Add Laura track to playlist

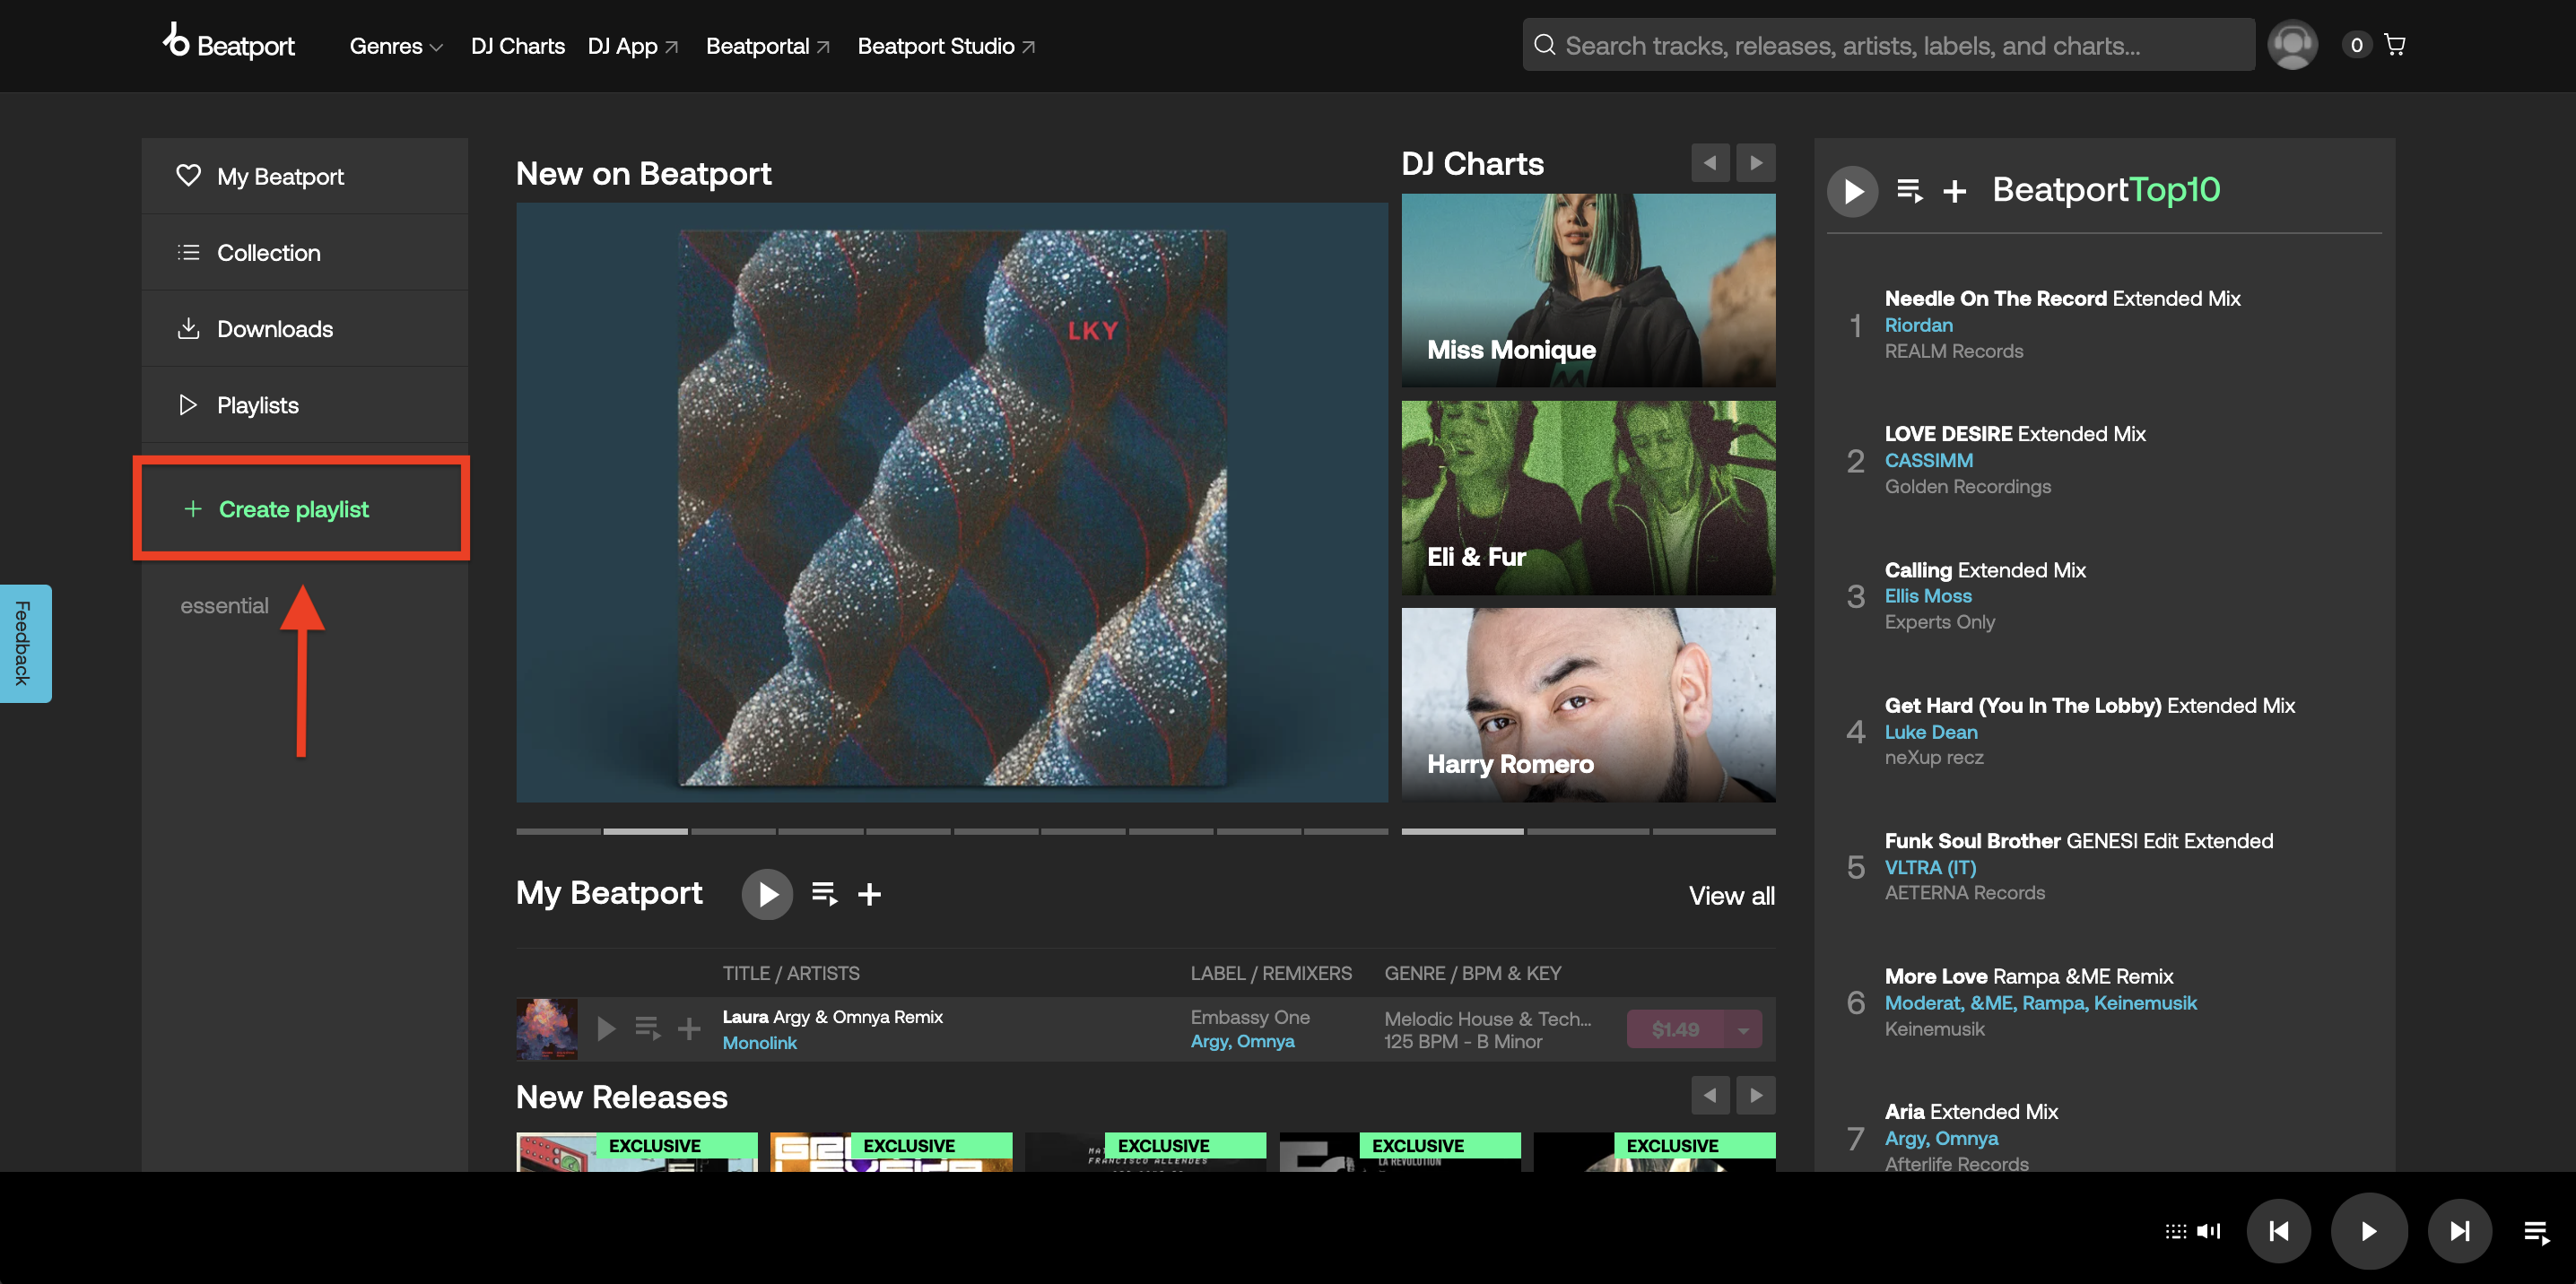click(689, 1028)
